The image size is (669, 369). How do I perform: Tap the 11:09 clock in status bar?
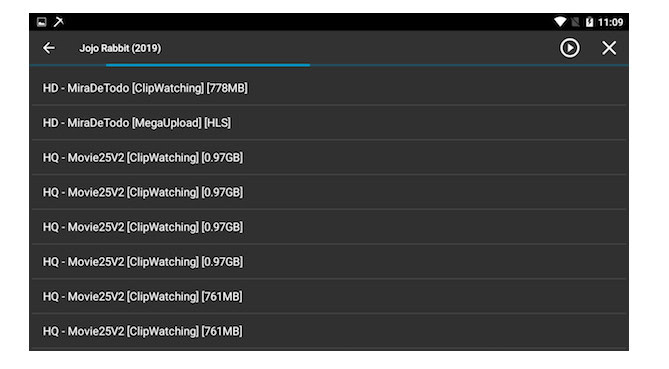(x=611, y=22)
